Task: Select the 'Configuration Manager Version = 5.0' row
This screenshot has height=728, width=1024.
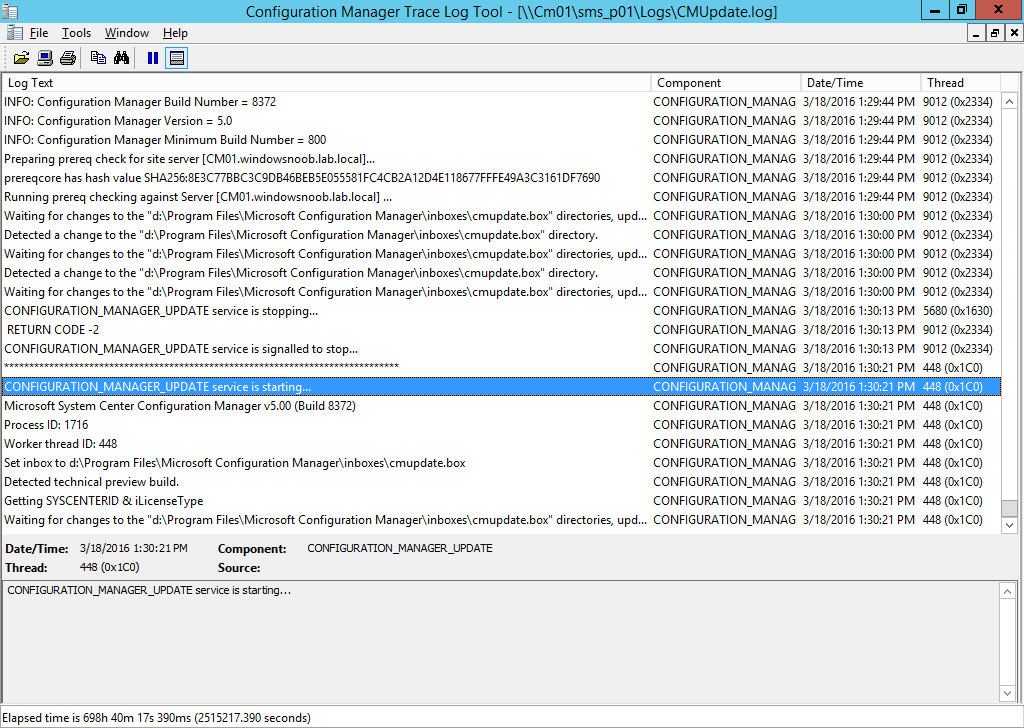Action: pyautogui.click(x=501, y=121)
